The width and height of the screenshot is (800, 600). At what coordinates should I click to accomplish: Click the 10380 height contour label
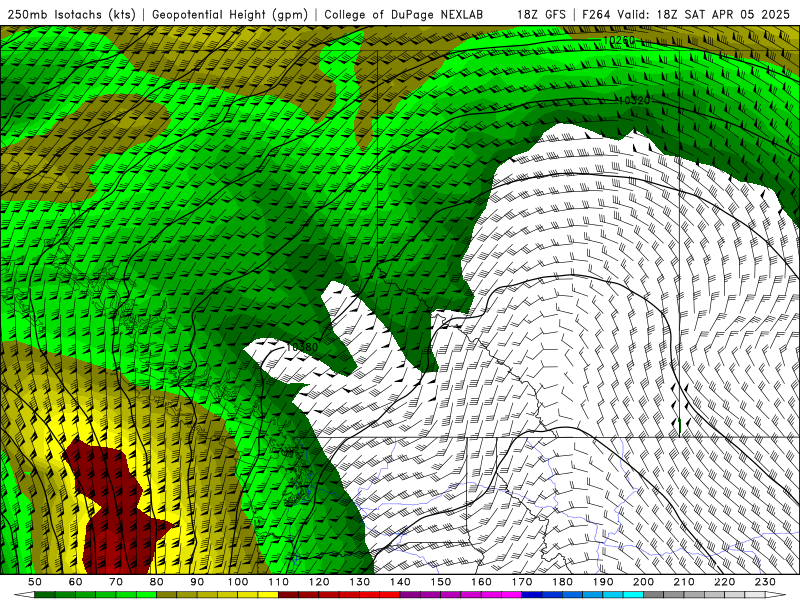[302, 347]
